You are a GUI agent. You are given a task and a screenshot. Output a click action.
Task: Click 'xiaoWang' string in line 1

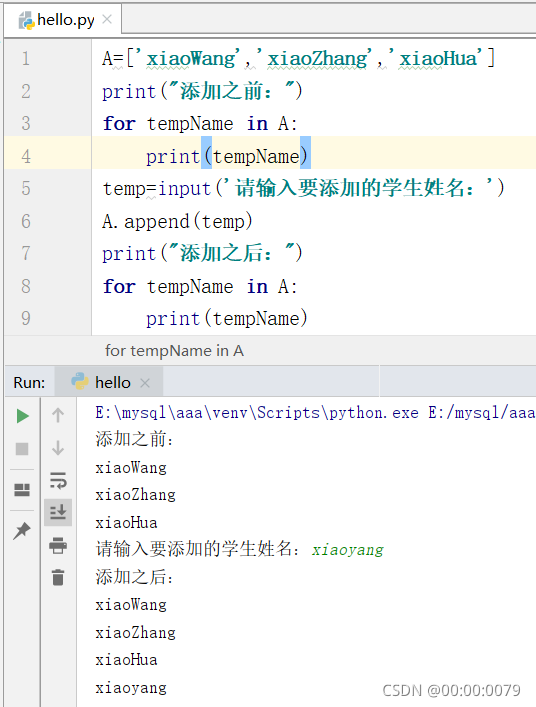pos(191,59)
